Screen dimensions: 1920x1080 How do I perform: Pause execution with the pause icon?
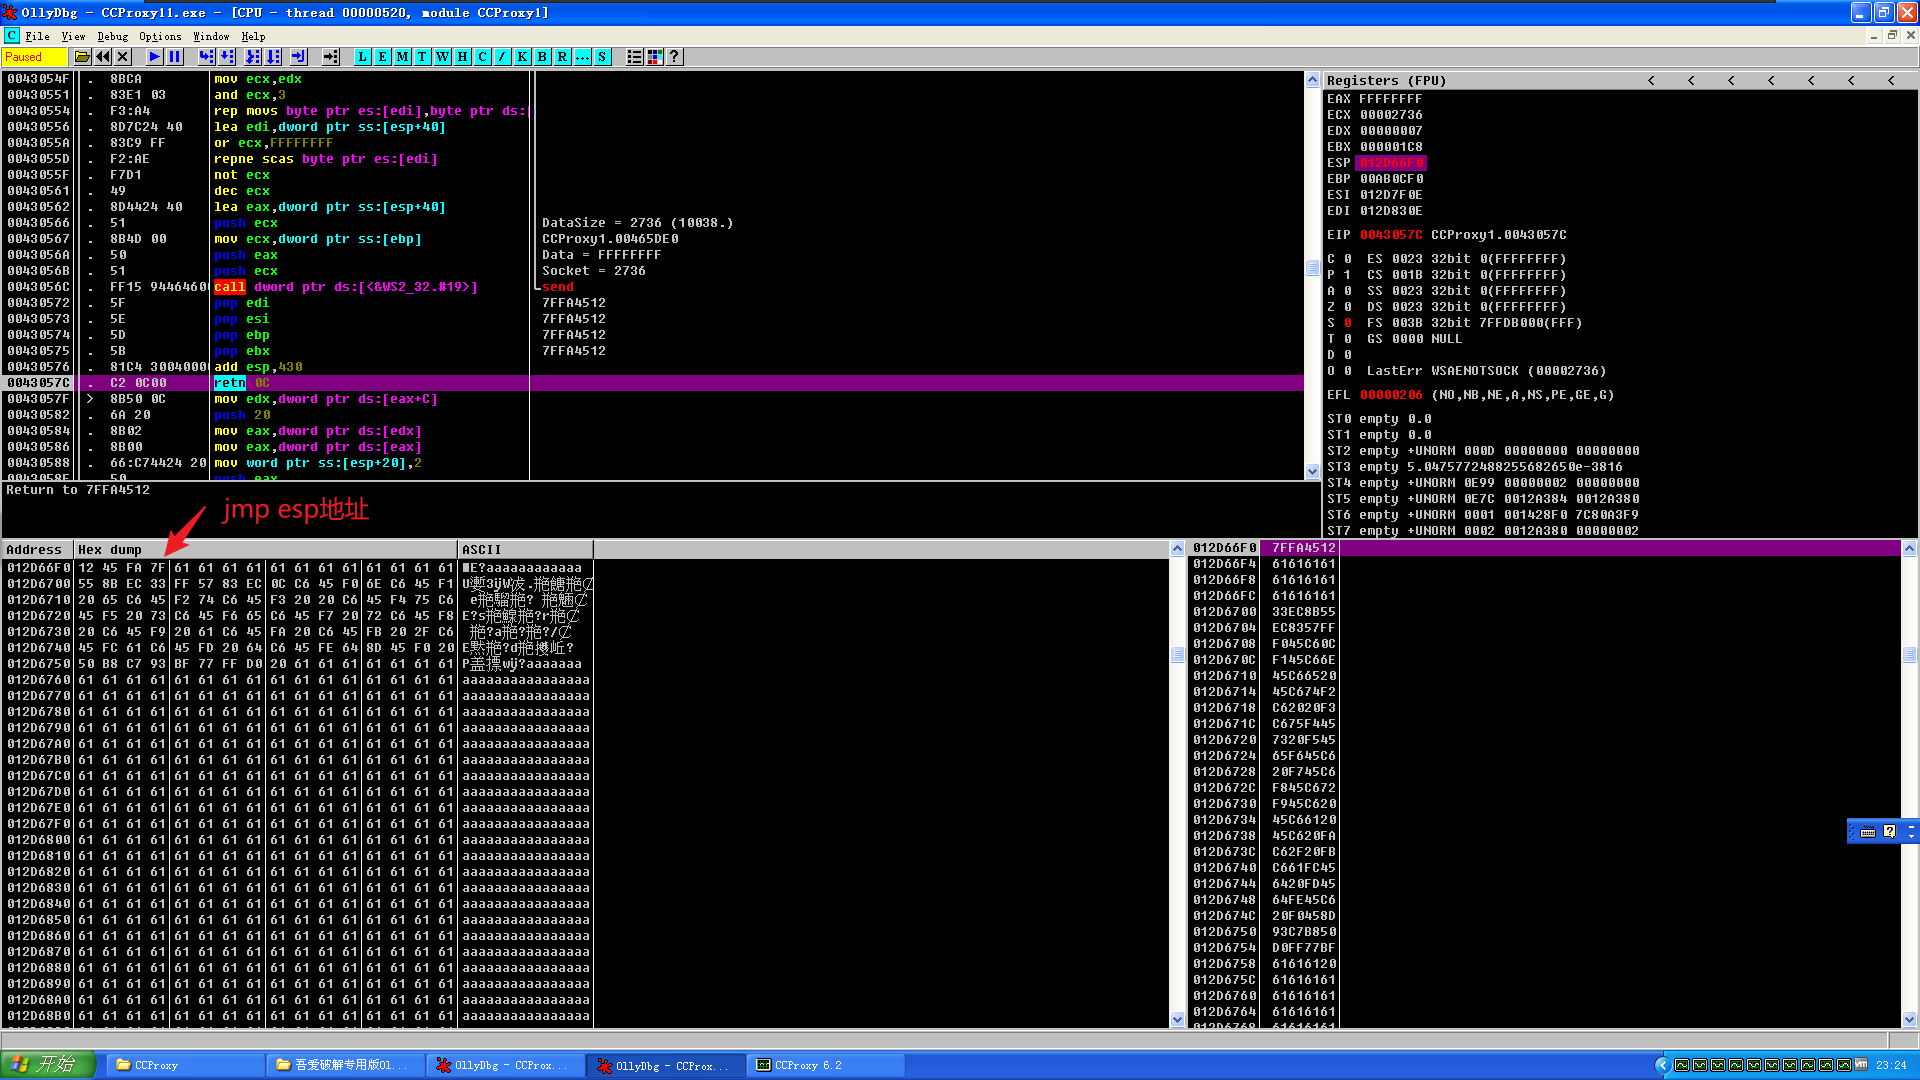174,57
